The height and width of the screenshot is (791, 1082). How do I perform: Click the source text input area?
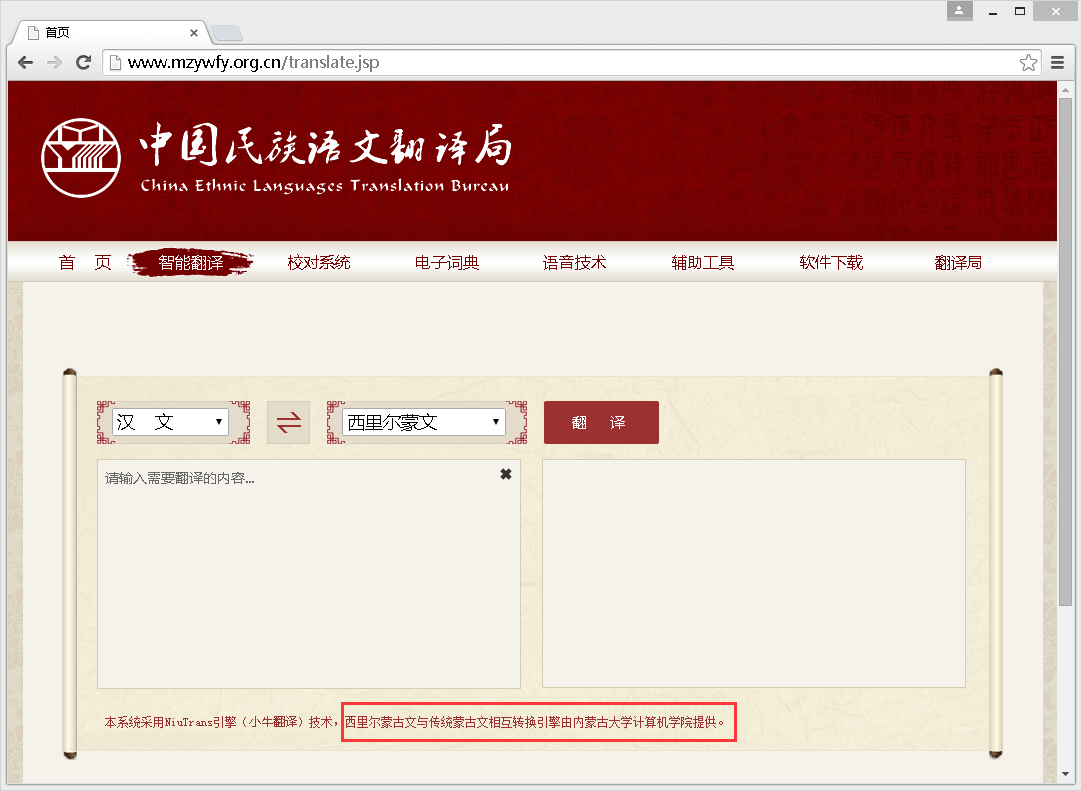coord(308,580)
